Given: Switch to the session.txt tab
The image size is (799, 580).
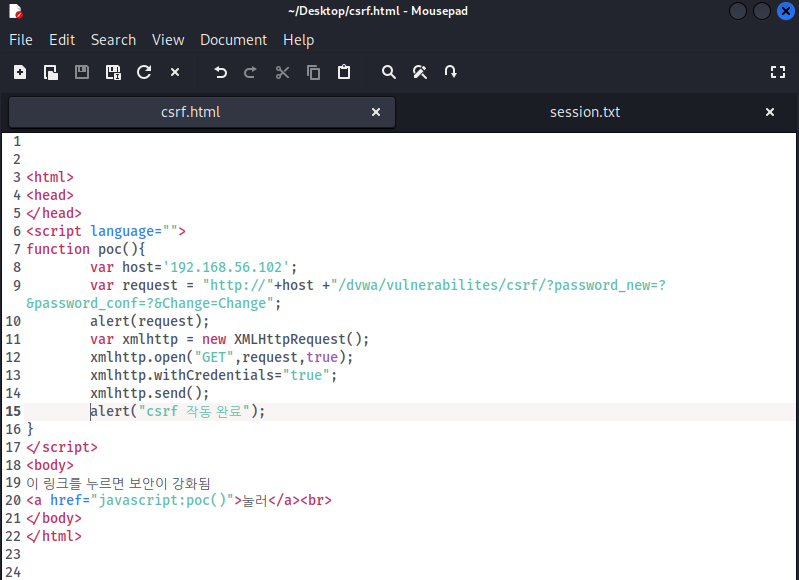Looking at the screenshot, I should pos(585,112).
